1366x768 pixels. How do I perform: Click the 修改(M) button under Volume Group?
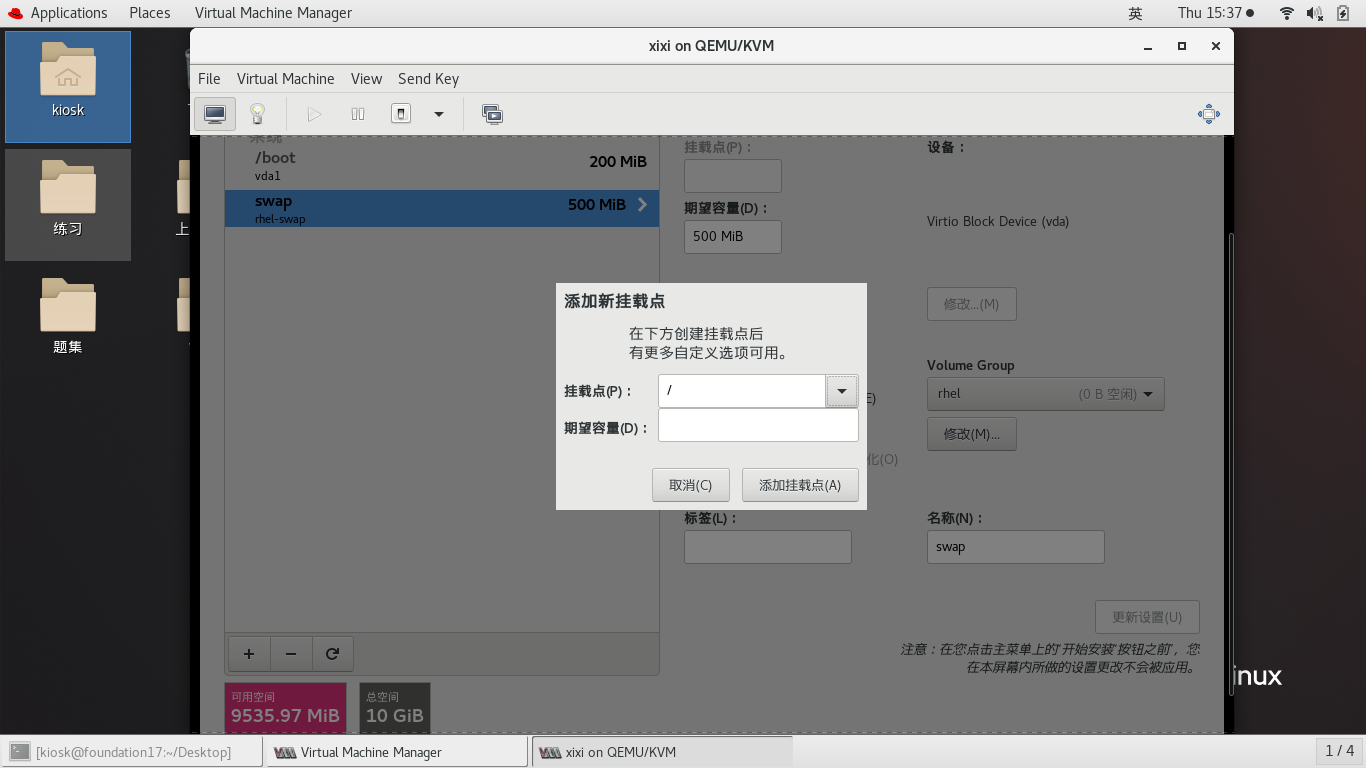[x=971, y=434]
